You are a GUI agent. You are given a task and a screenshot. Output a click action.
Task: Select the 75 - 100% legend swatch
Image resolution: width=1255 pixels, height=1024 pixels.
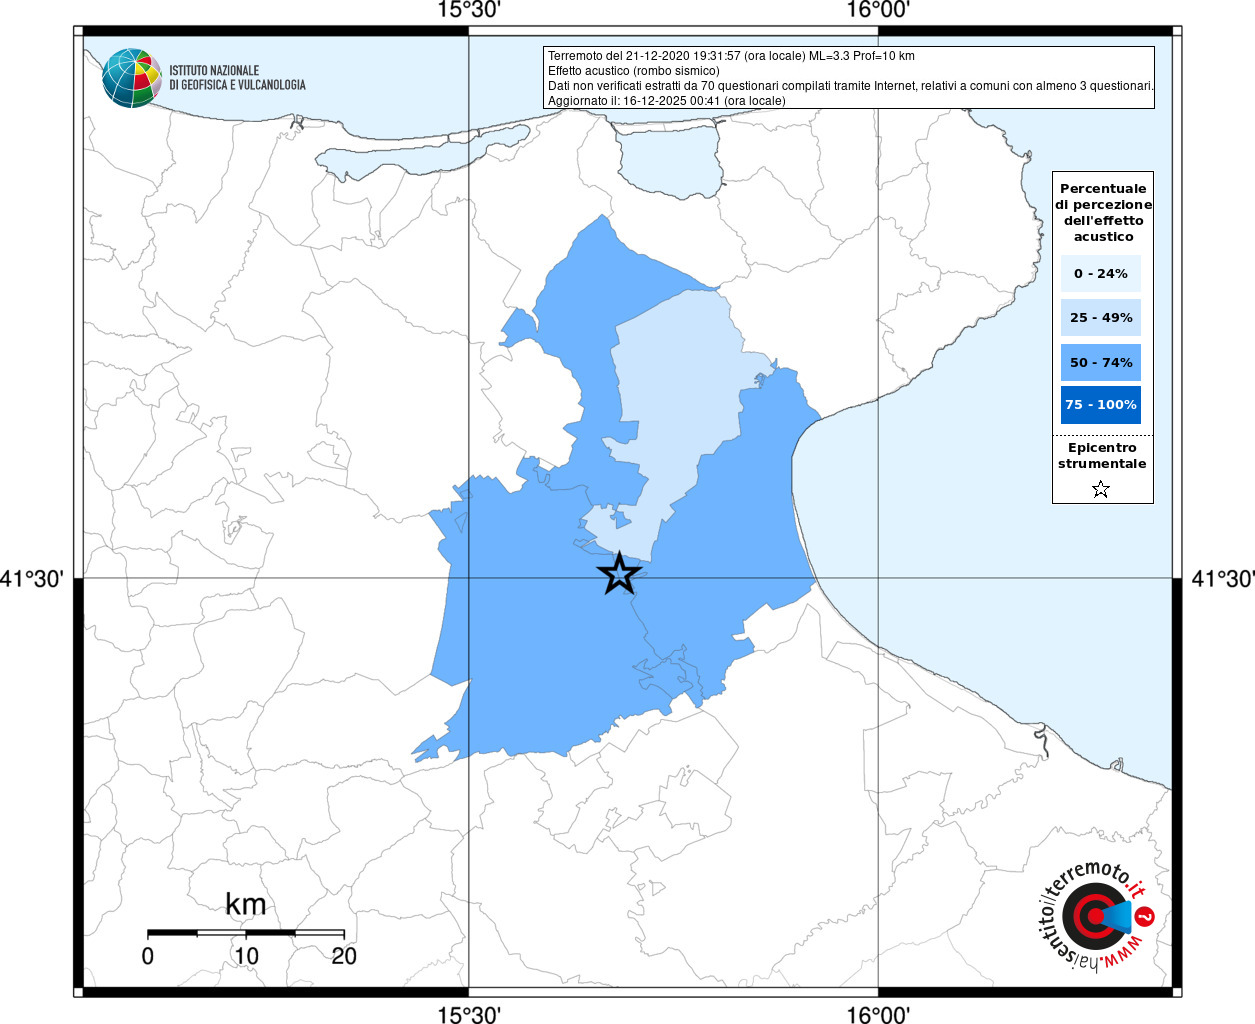point(1100,405)
